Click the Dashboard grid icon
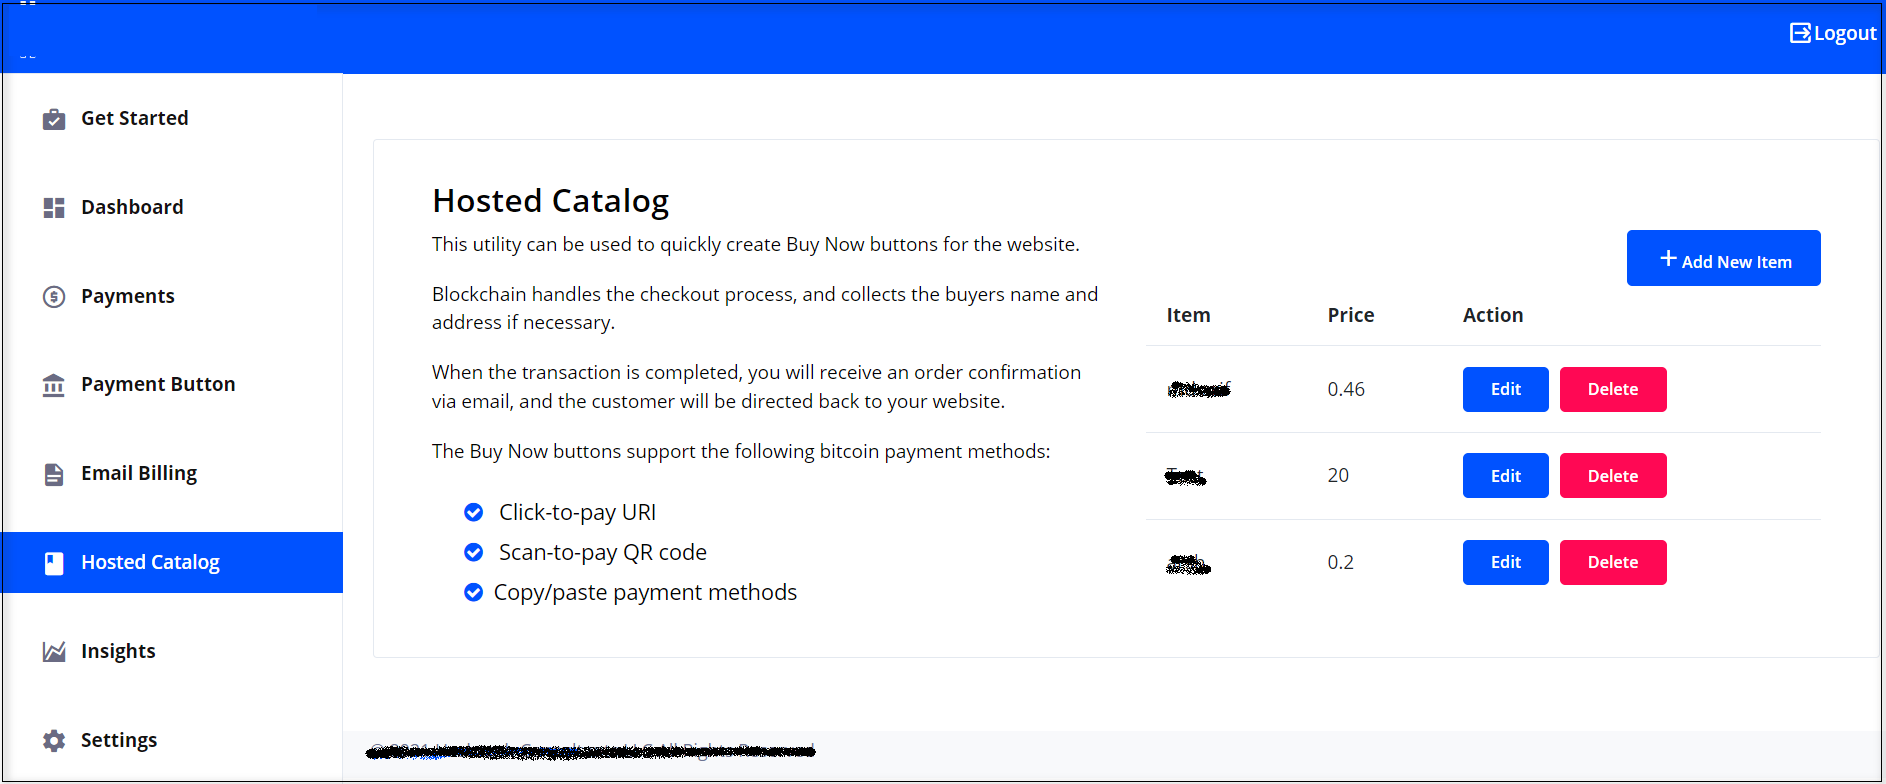1886x784 pixels. [54, 208]
